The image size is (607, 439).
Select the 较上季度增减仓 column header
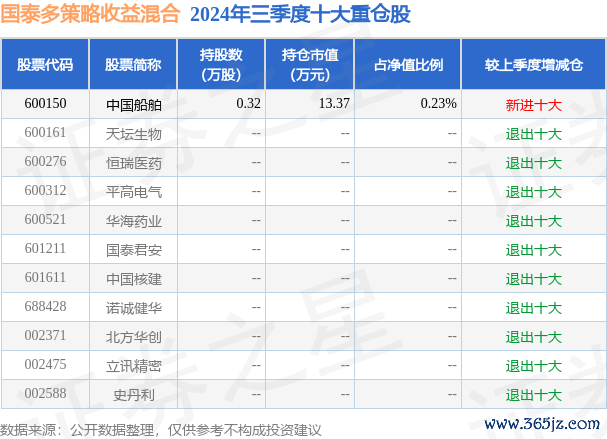click(x=533, y=65)
